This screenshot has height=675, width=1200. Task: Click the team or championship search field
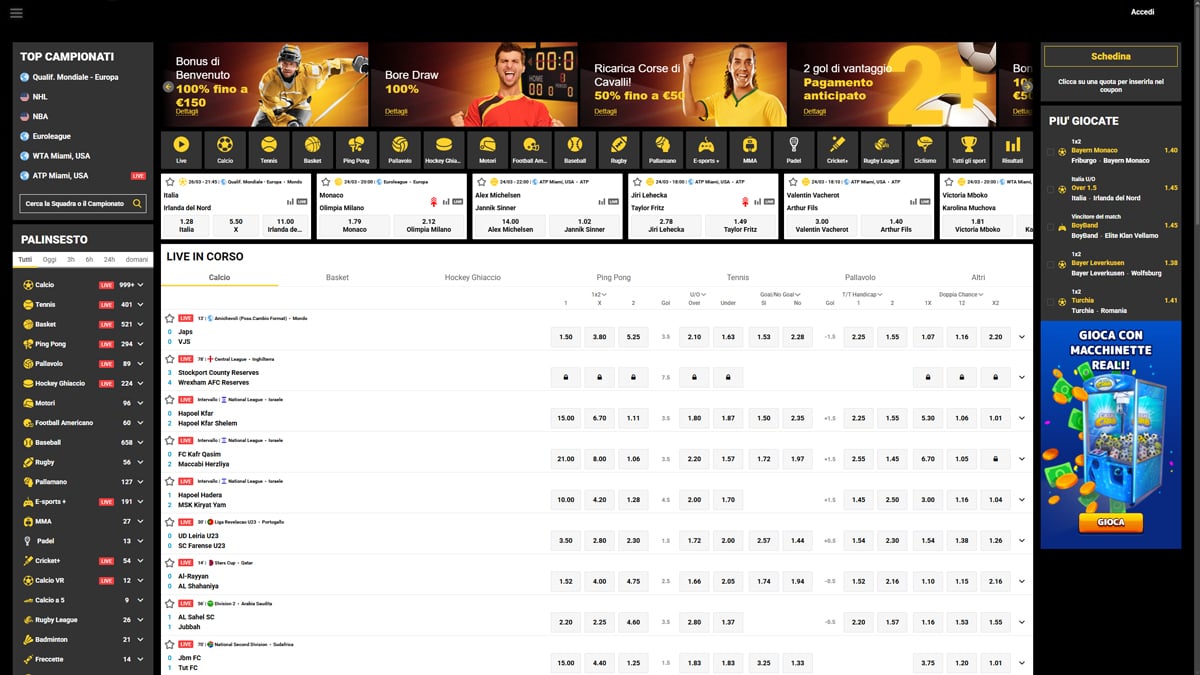pos(77,204)
